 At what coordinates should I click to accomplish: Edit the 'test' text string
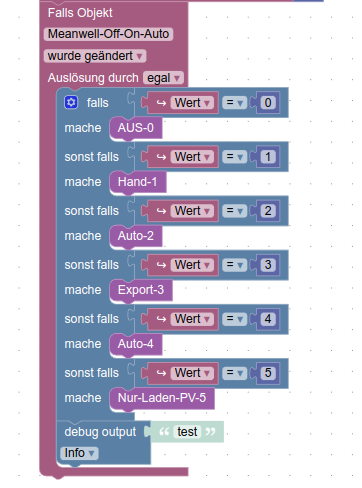coord(187,432)
